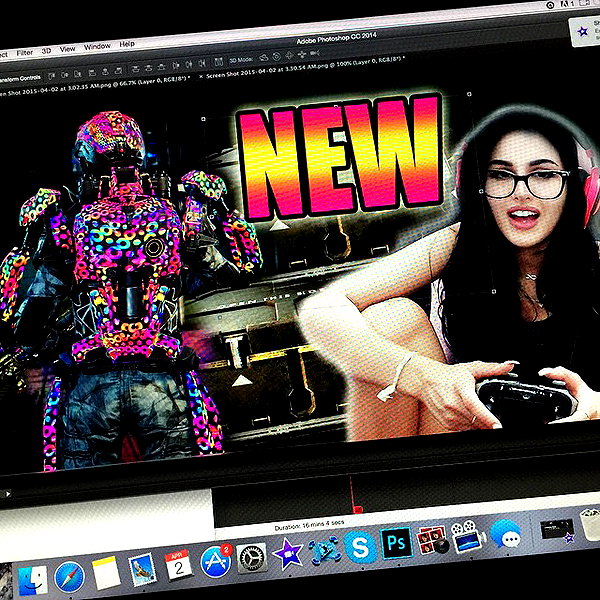Click the Distribute horizontal centers icon

click(189, 65)
